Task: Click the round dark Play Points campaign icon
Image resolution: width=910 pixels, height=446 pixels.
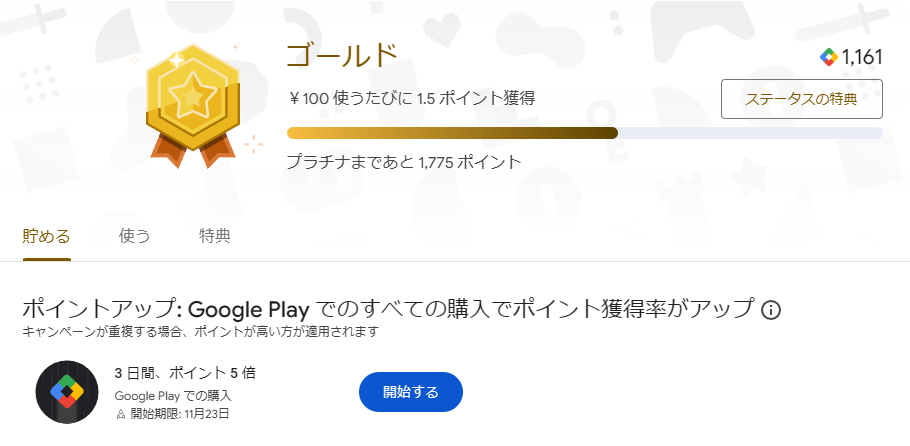Action: pyautogui.click(x=66, y=392)
